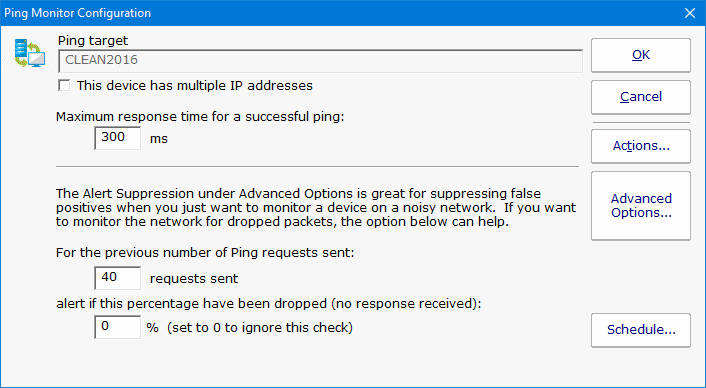Click the 'Ping target' label

tap(93, 41)
